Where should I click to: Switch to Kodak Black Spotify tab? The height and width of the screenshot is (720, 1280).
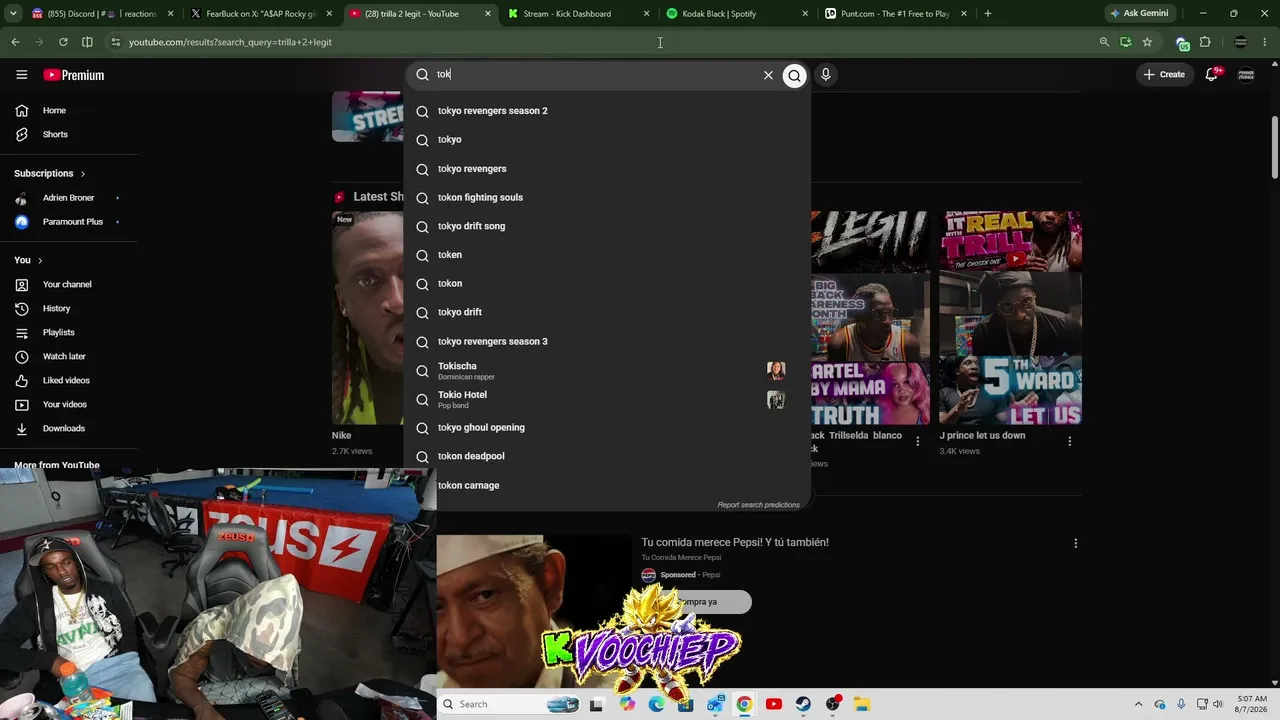737,14
